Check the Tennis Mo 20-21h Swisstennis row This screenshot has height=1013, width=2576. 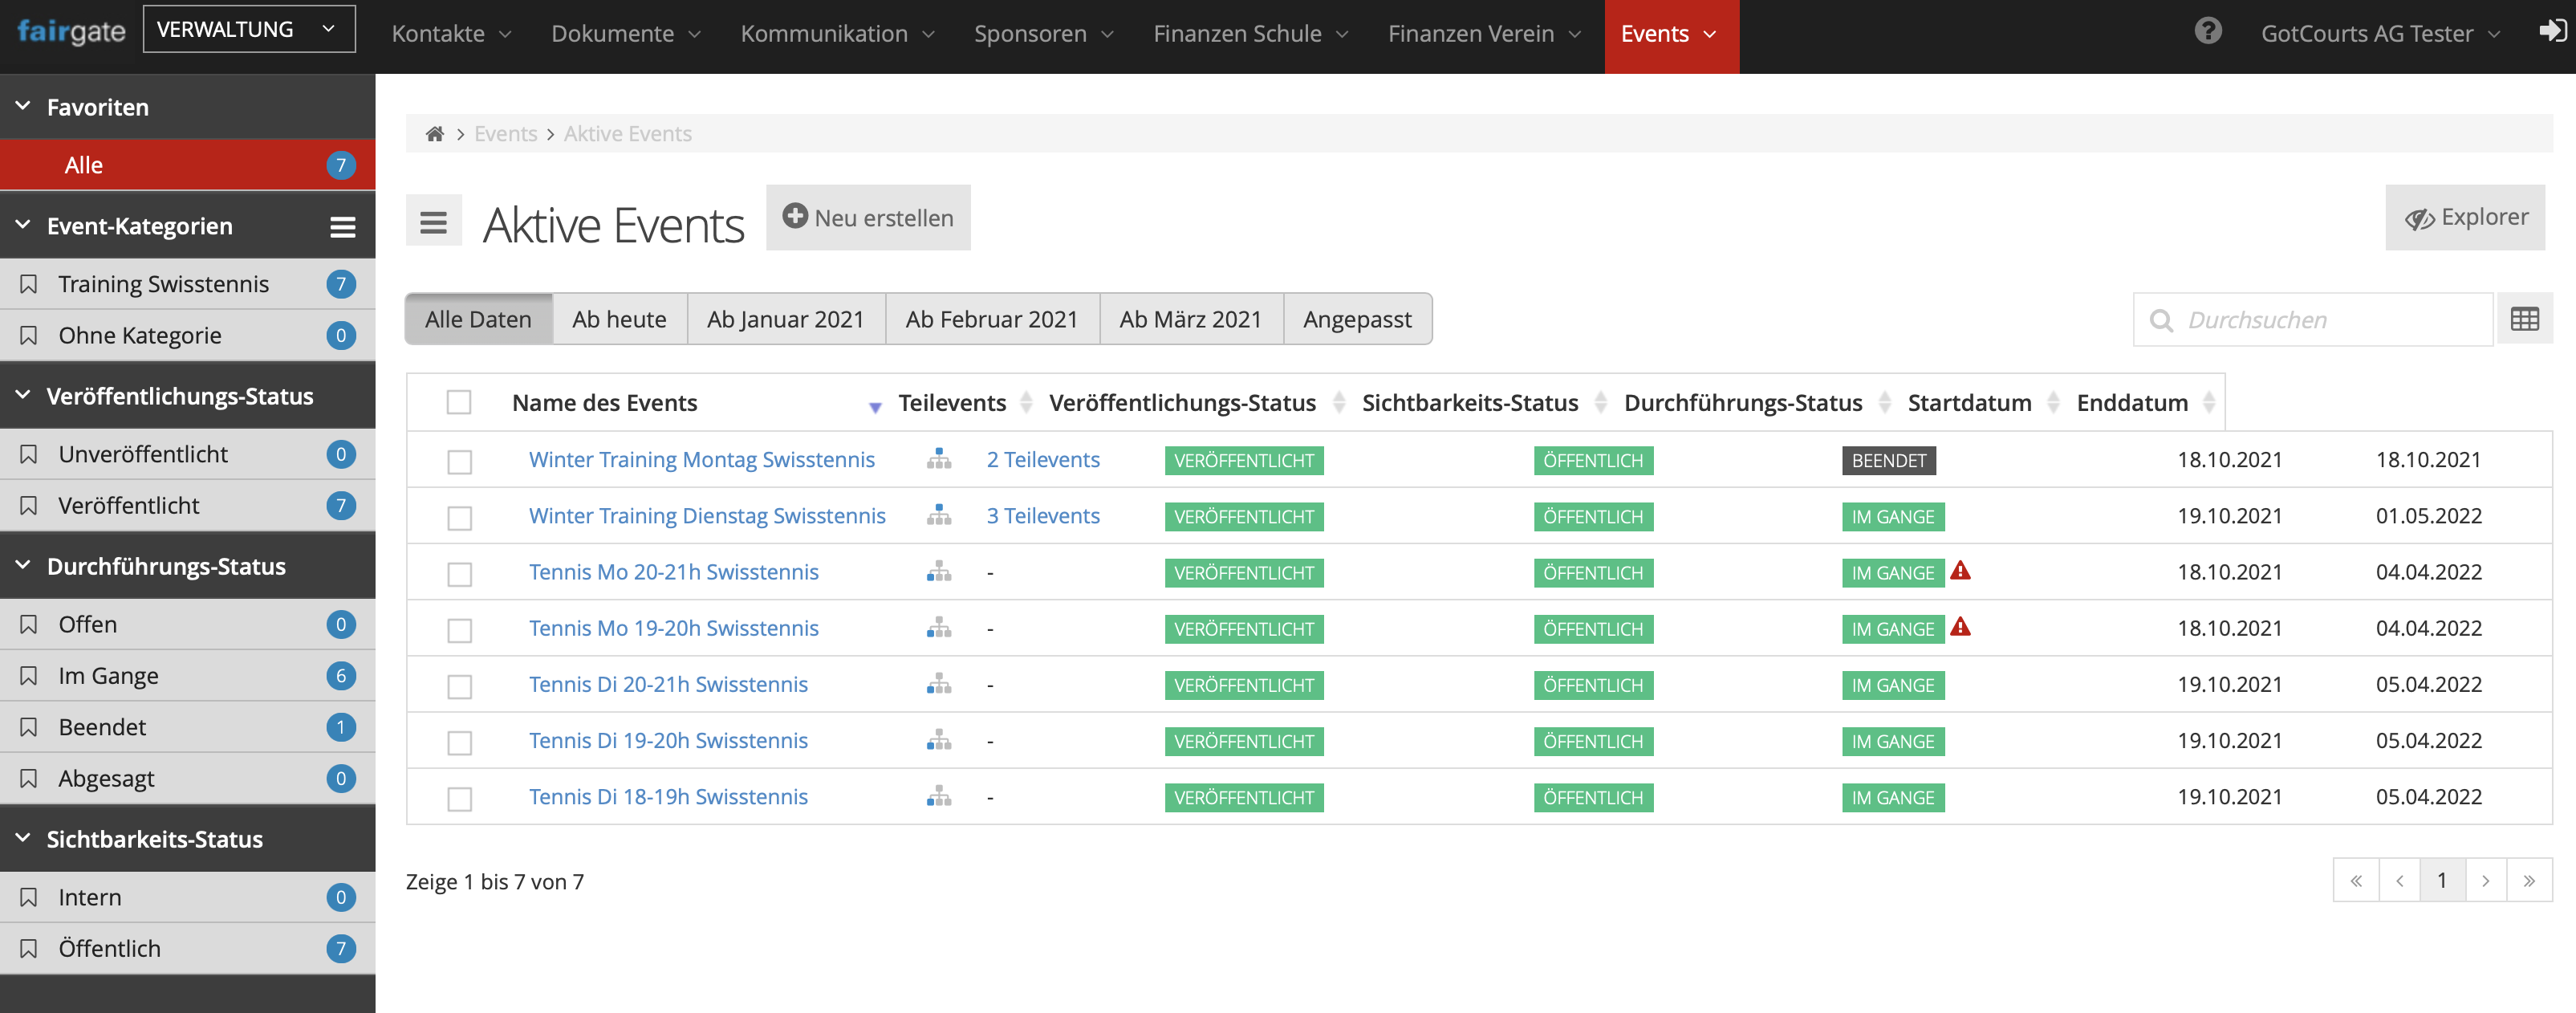[459, 573]
